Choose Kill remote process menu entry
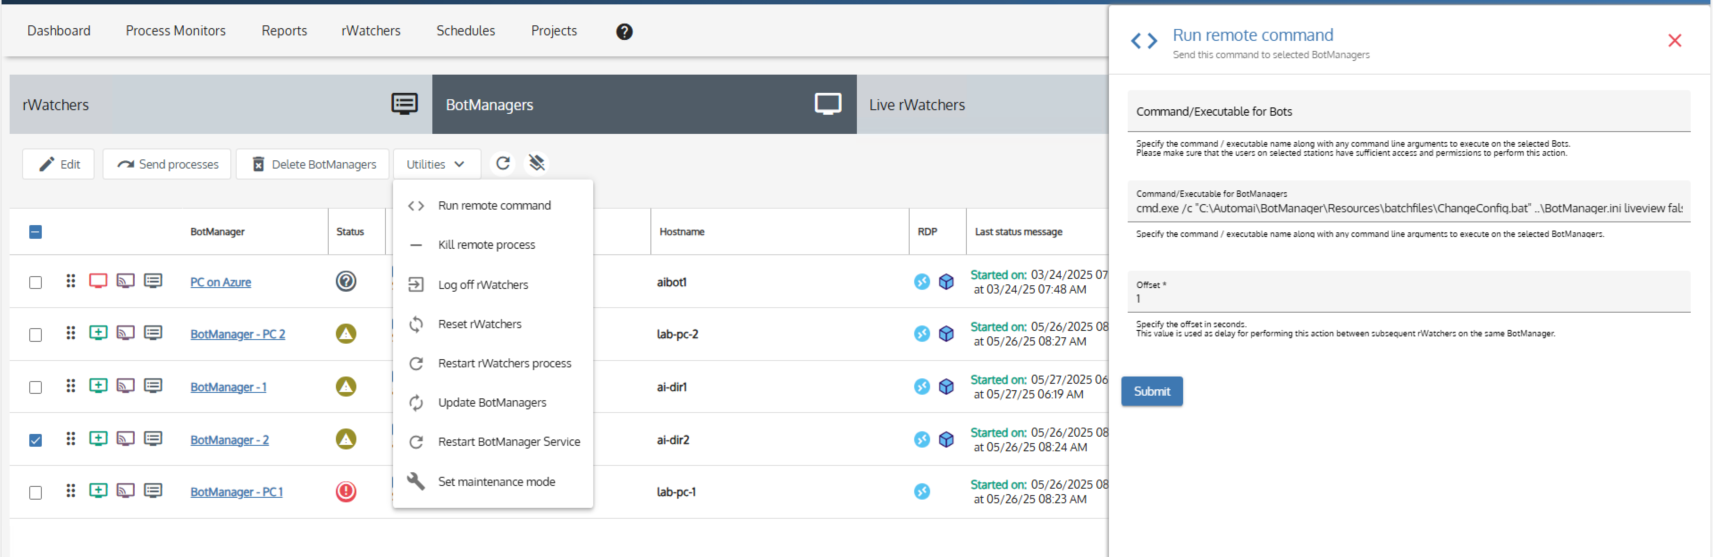Viewport: 1713px width, 557px height. pos(493,245)
